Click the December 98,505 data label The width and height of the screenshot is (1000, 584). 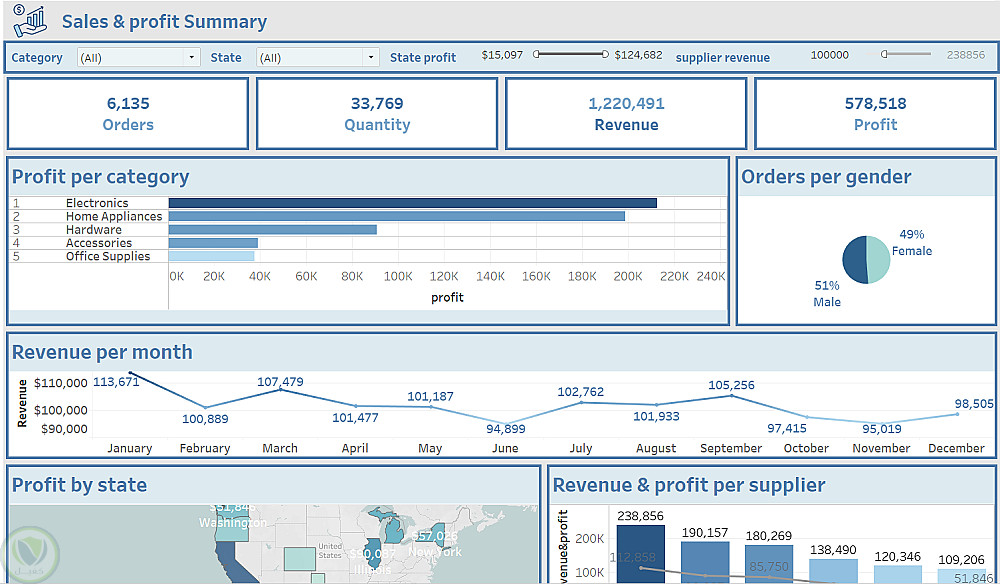tap(974, 404)
